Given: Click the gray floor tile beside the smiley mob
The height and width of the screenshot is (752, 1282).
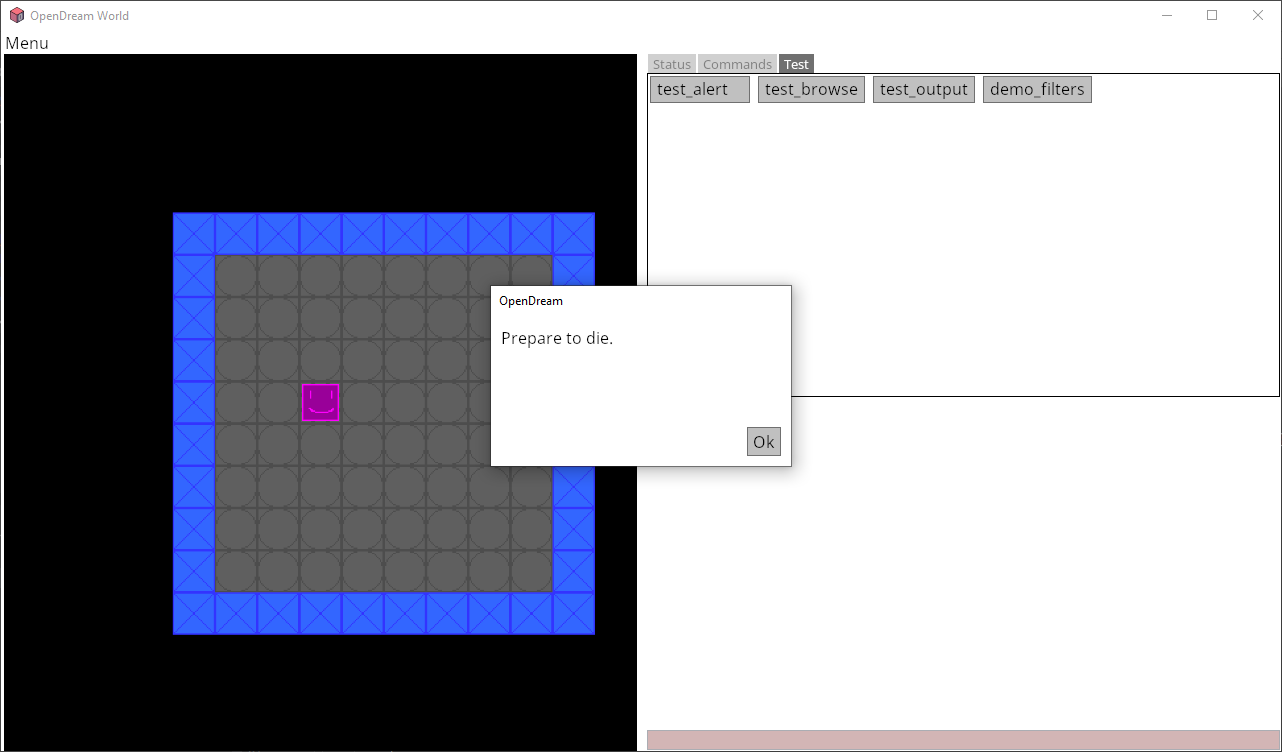Looking at the screenshot, I should pyautogui.click(x=362, y=403).
